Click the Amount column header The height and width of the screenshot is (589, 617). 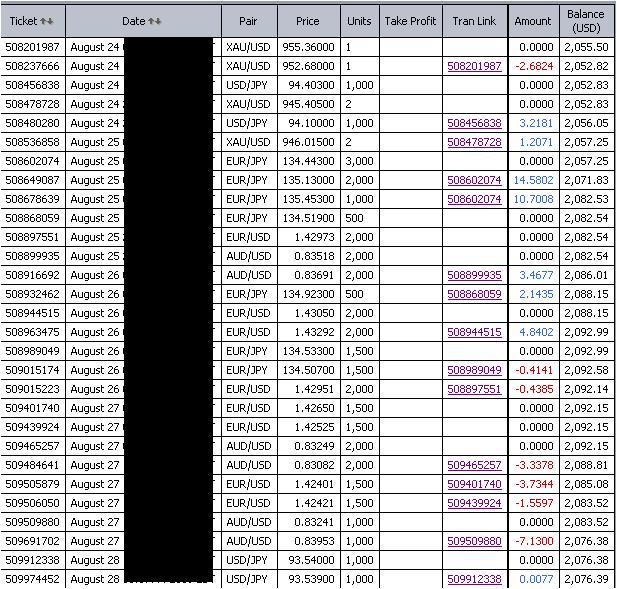click(533, 21)
